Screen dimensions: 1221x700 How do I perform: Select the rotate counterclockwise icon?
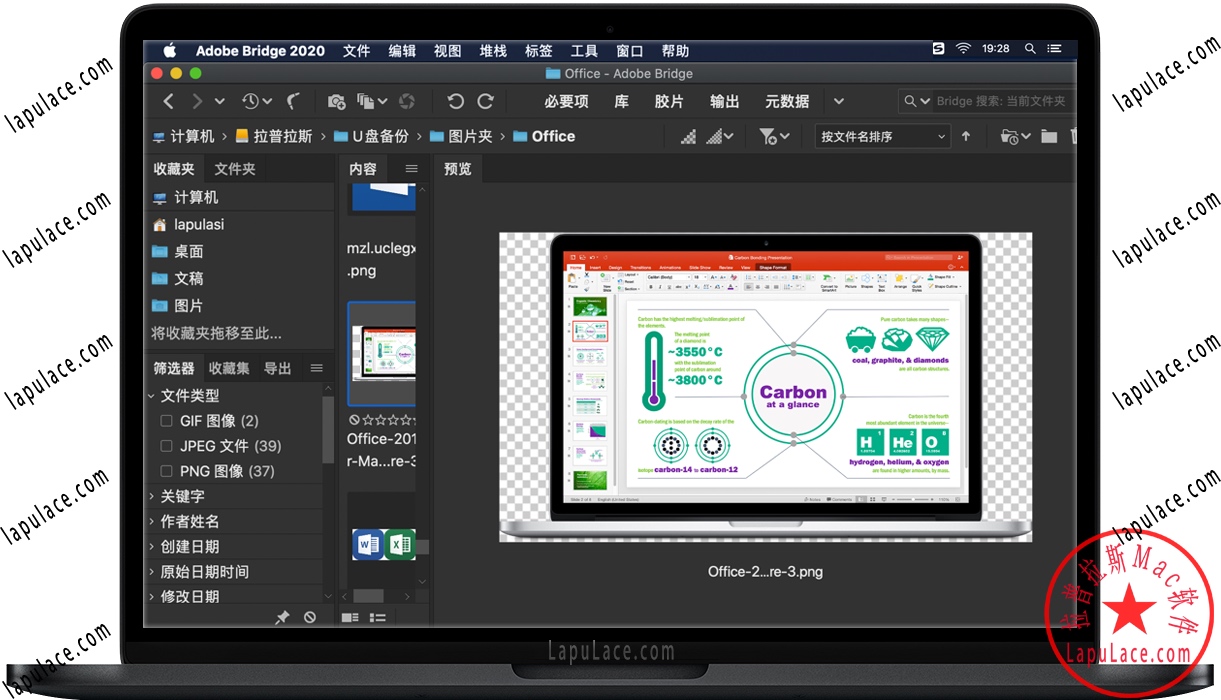pyautogui.click(x=455, y=101)
